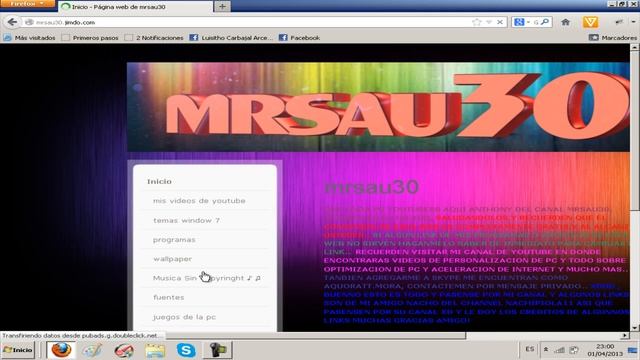Click the mrsau30 page heading
Viewport: 640px width, 360px height.
[x=371, y=187]
